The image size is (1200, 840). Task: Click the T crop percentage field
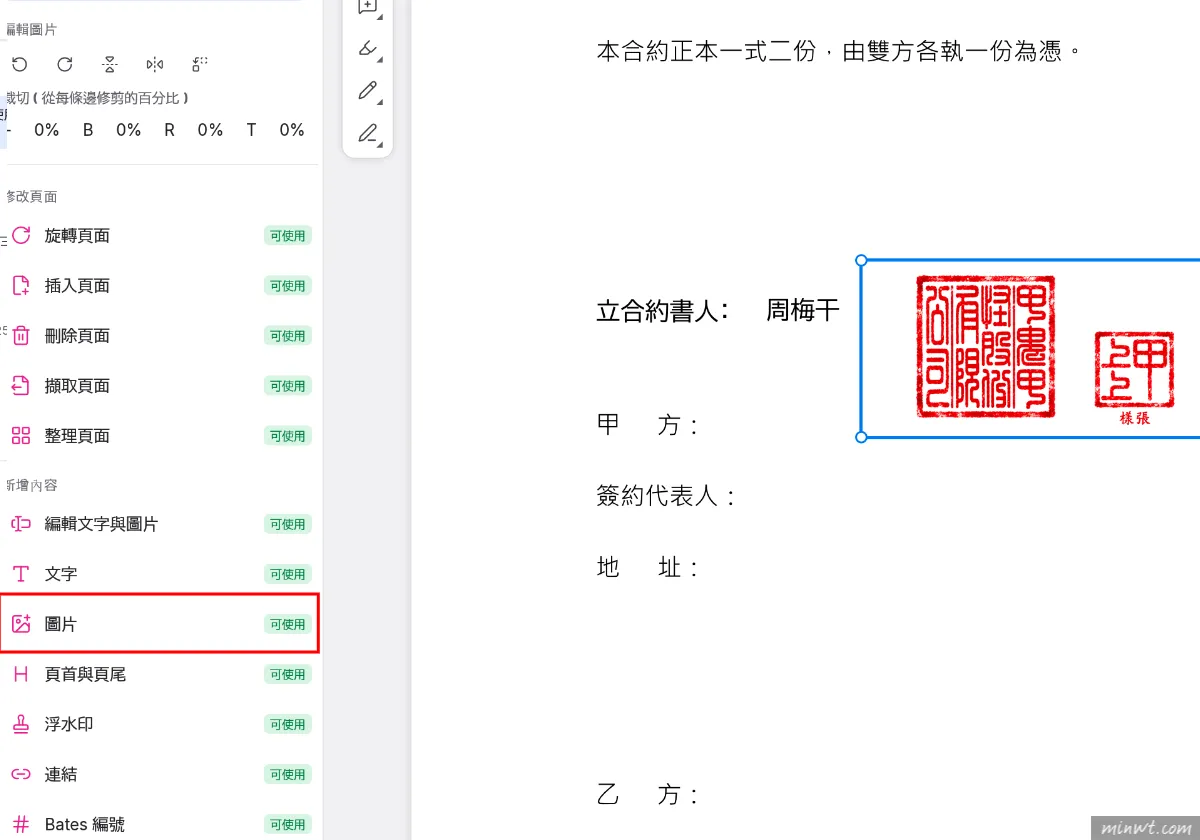(x=292, y=130)
